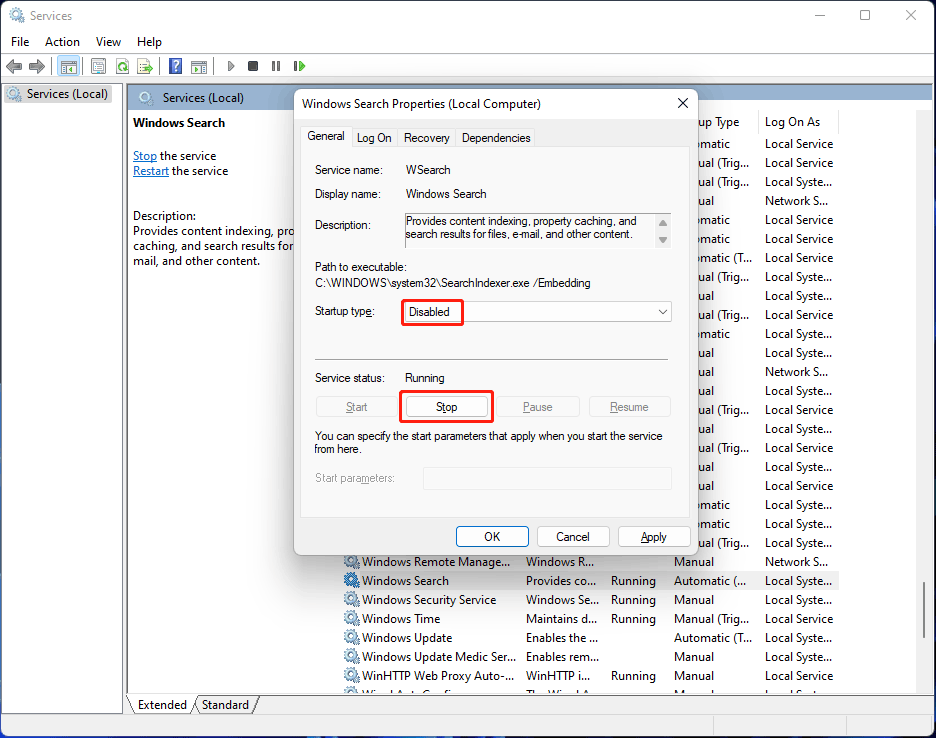Click the Export List toolbar icon
The width and height of the screenshot is (936, 738).
(146, 66)
